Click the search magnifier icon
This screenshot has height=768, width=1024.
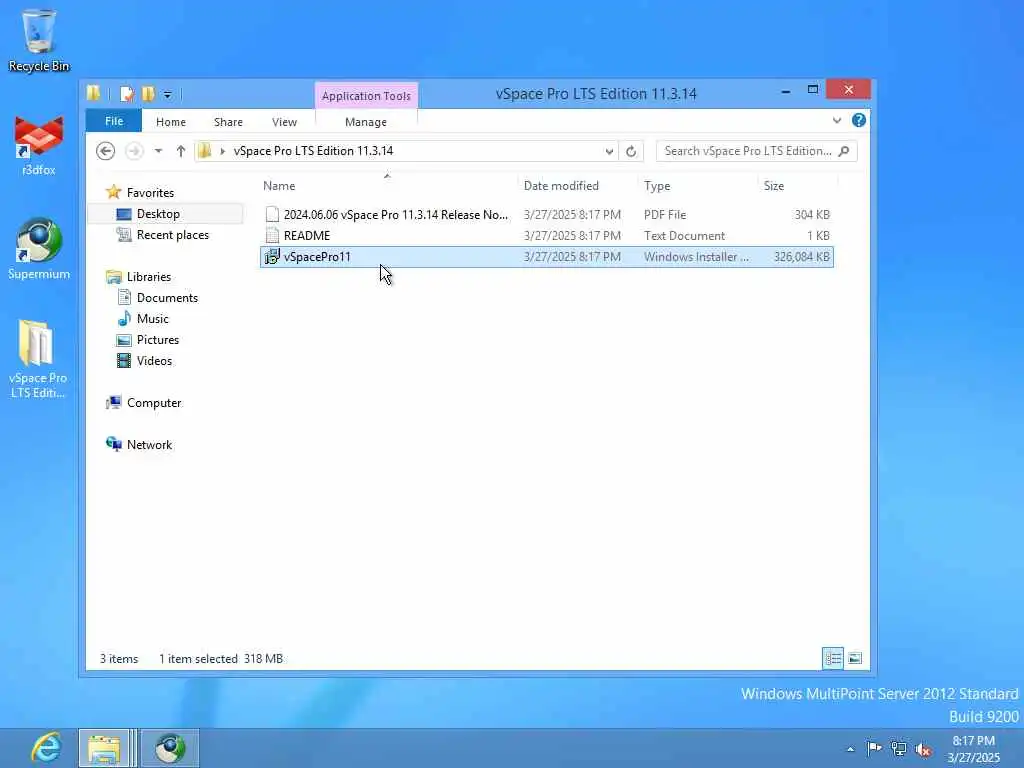tap(844, 151)
